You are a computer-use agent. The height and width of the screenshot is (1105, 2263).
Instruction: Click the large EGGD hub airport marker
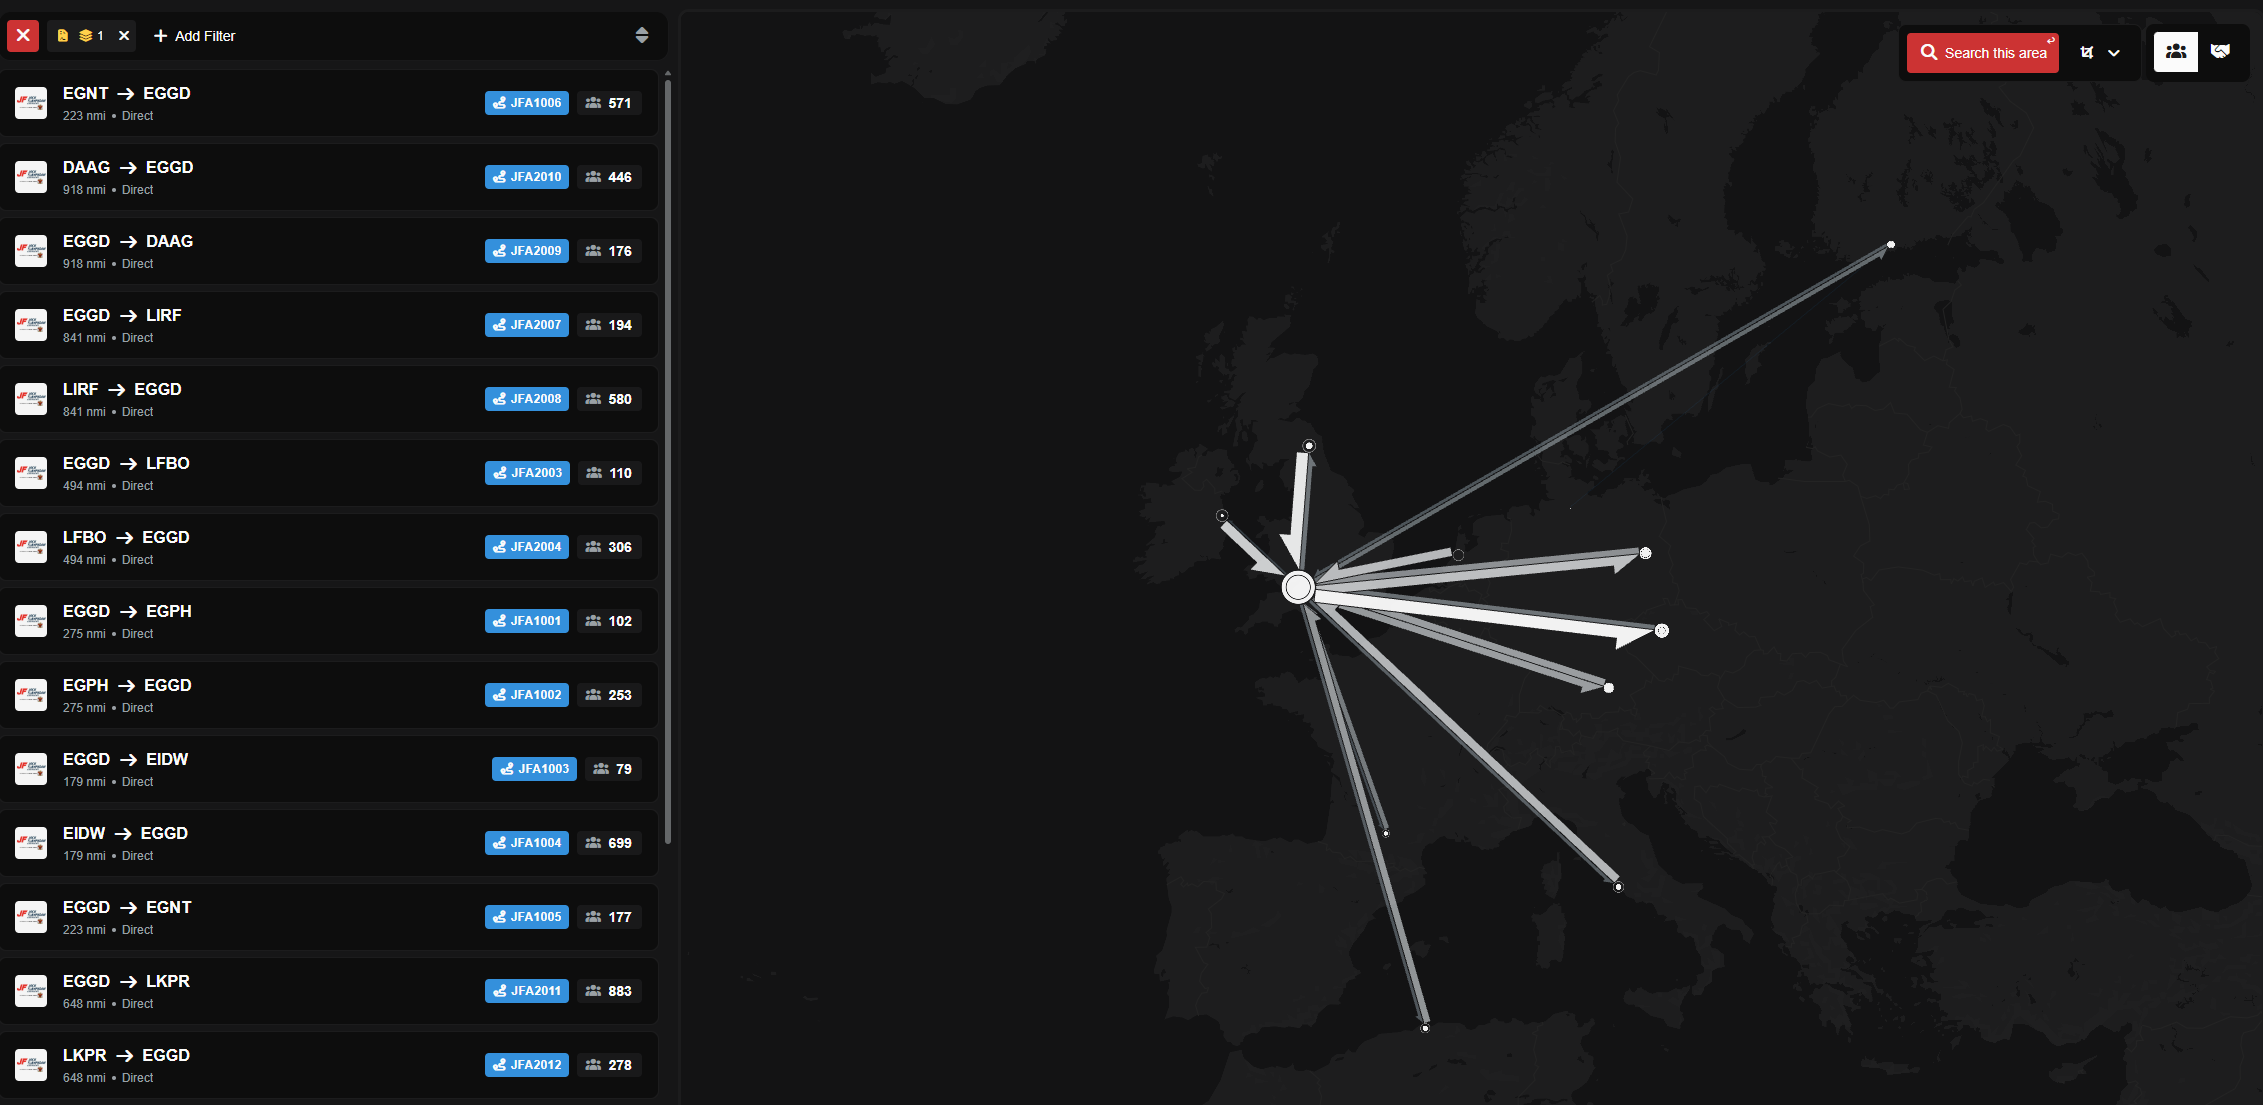coord(1297,587)
